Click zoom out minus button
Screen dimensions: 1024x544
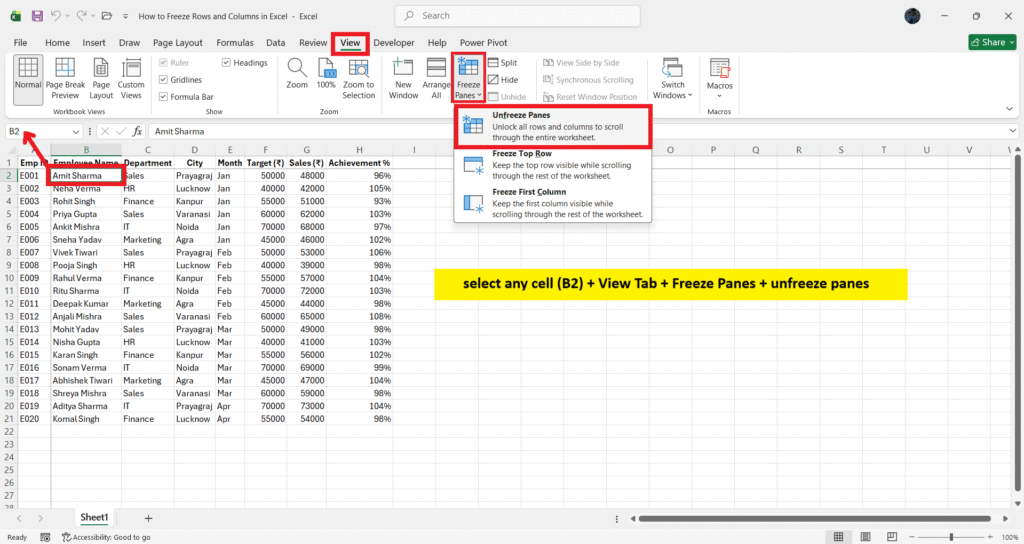[x=912, y=537]
